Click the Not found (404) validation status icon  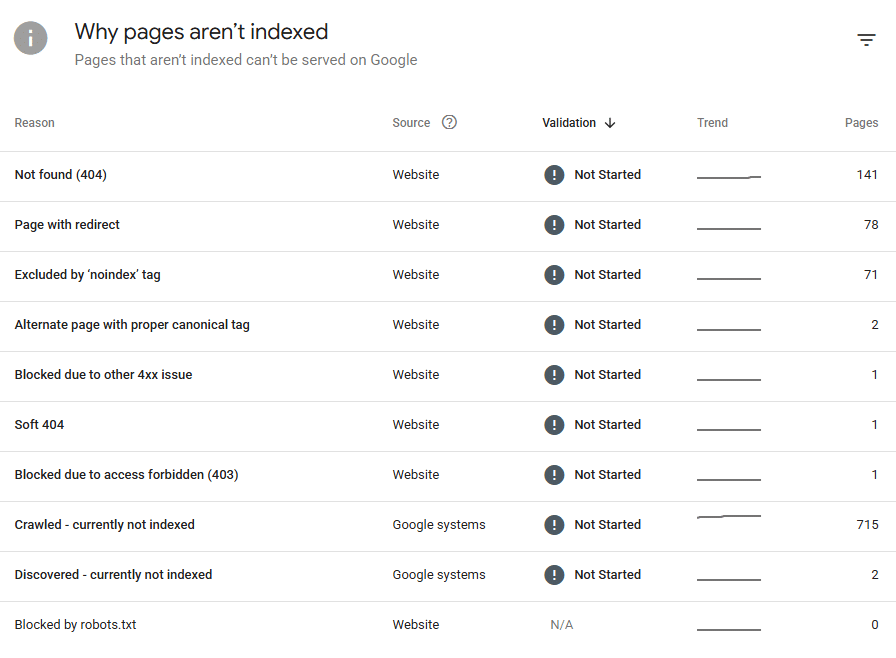(554, 175)
